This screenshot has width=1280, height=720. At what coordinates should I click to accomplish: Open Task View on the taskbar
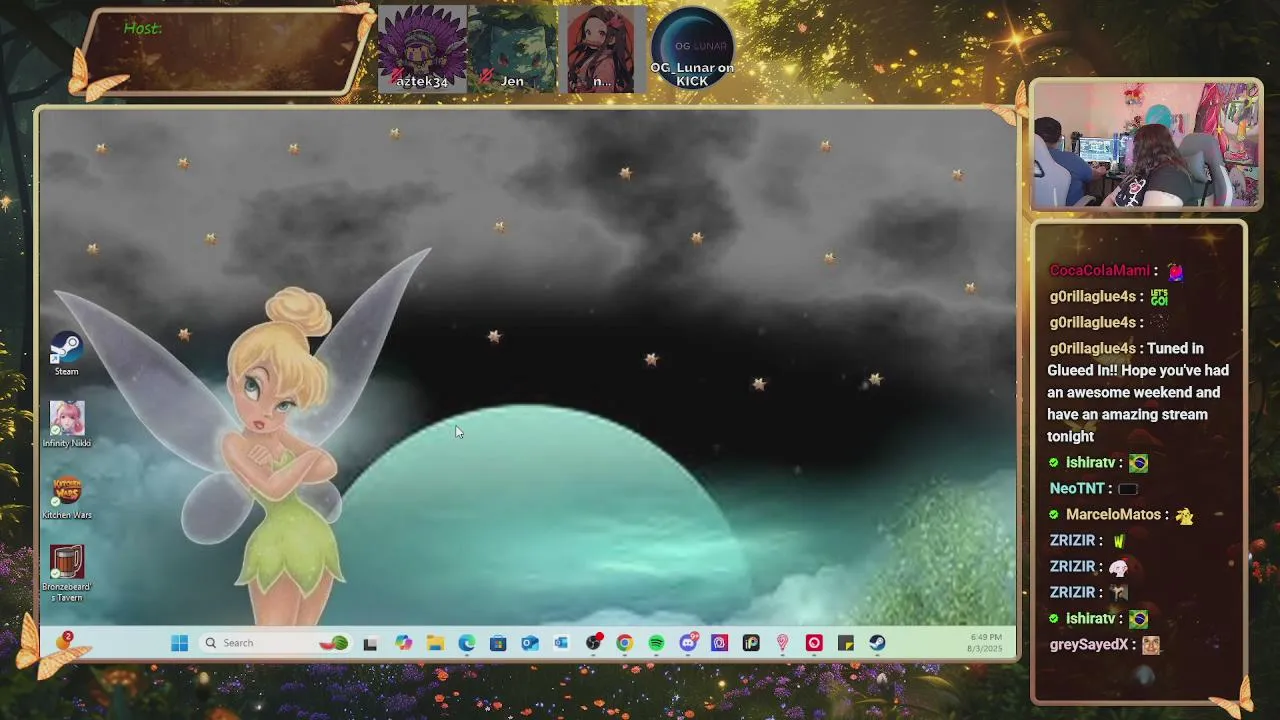coord(370,643)
